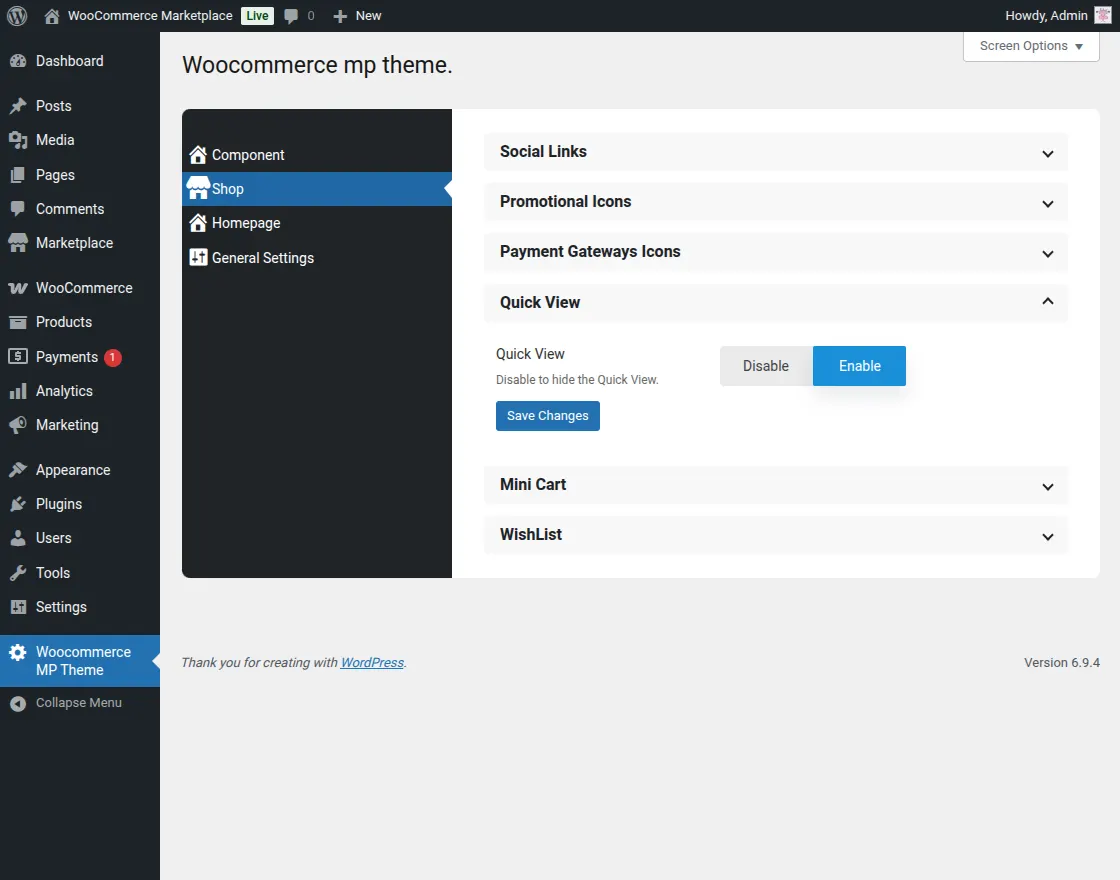Click the Pages icon in sidebar
This screenshot has width=1120, height=880.
pos(18,175)
